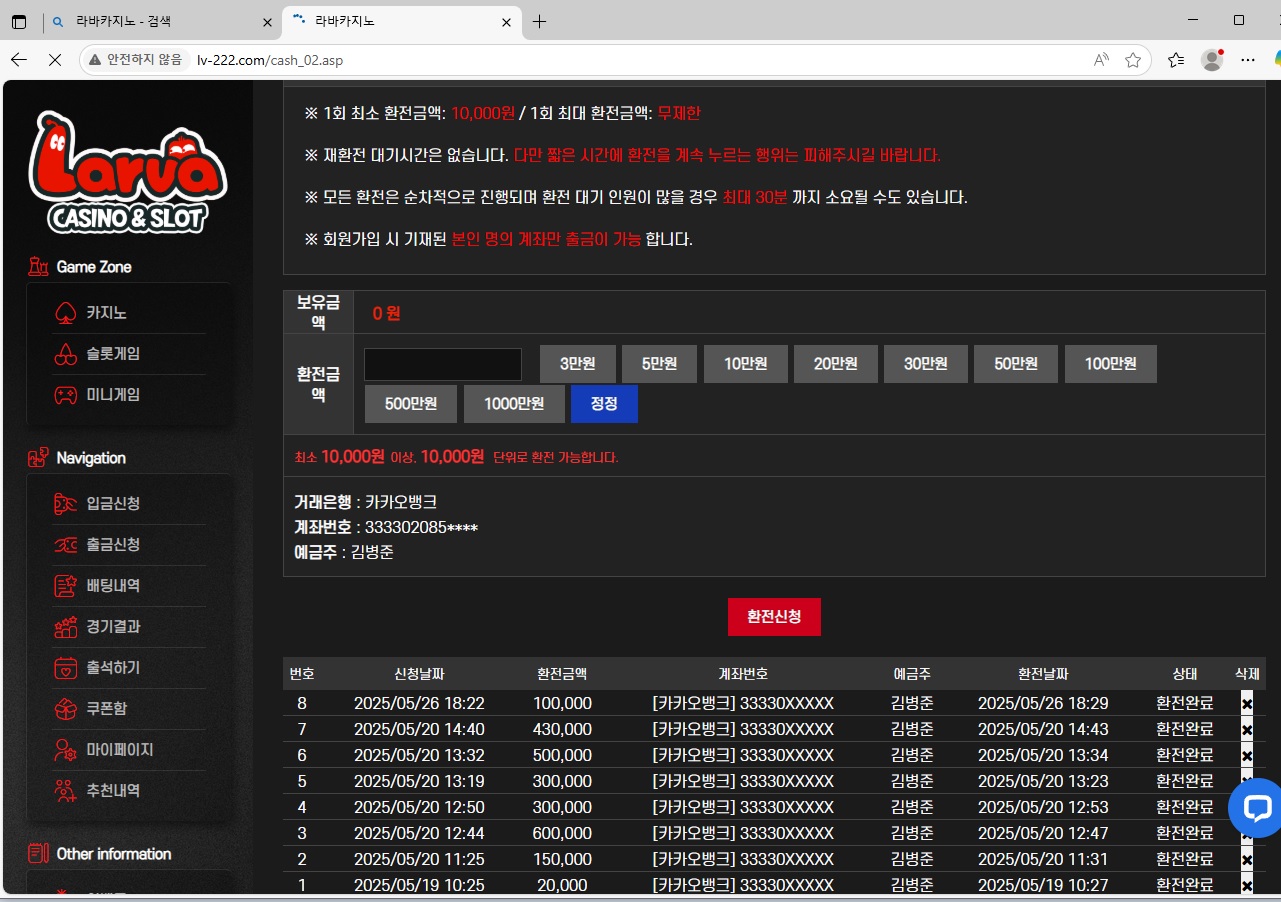
Task: Select the 20만원 amount button
Action: 835,364
